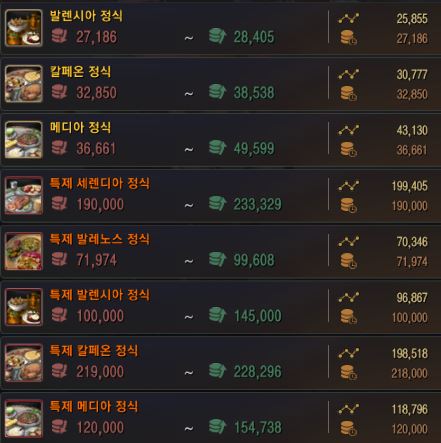The width and height of the screenshot is (441, 443).
Task: Click the 199,405 recent price value
Action: tap(410, 186)
